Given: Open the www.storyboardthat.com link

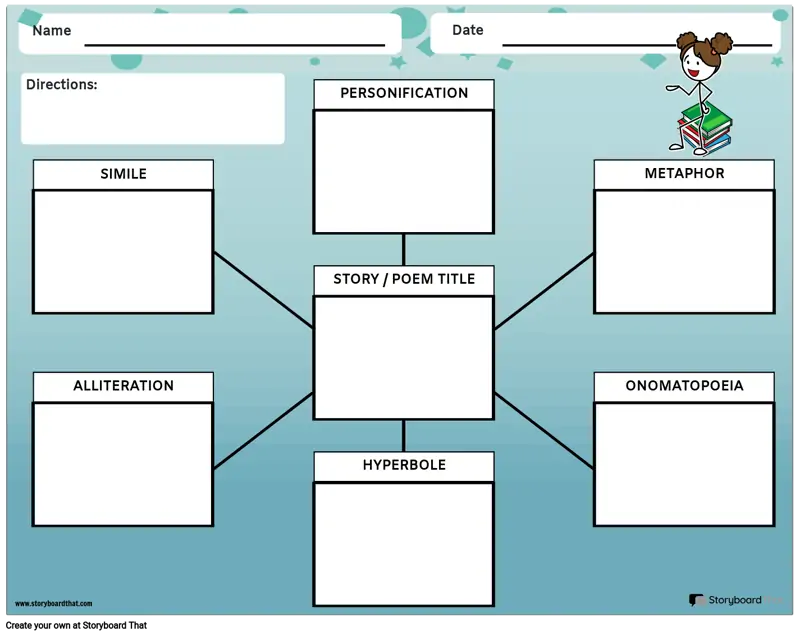Looking at the screenshot, I should coord(54,603).
